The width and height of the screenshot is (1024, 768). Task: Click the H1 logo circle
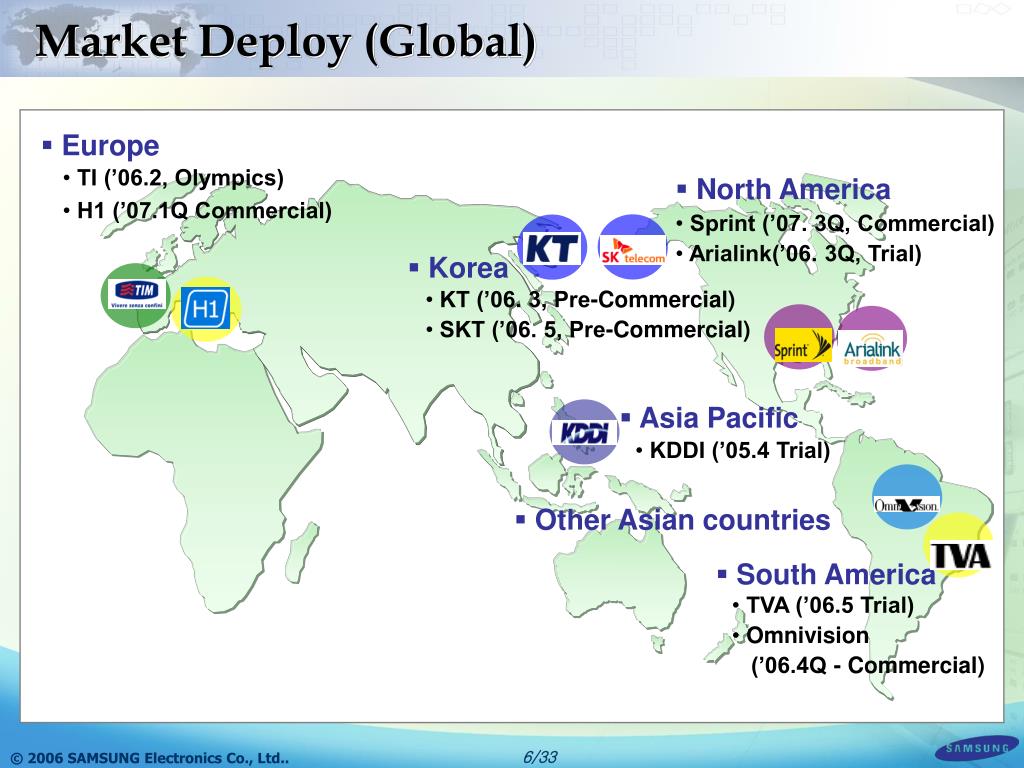click(206, 309)
